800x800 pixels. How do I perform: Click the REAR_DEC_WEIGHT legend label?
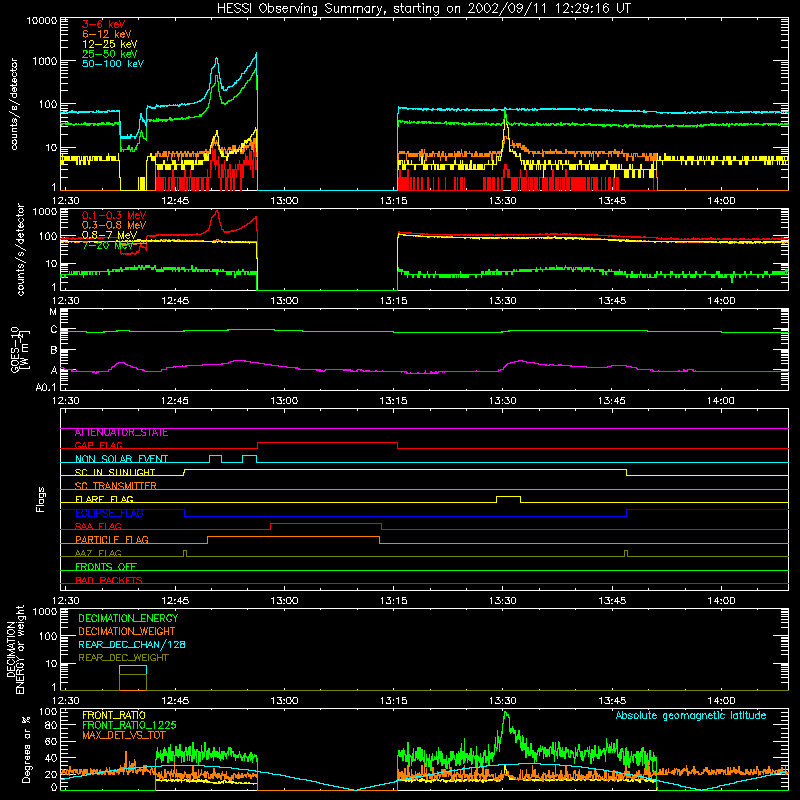(123, 658)
